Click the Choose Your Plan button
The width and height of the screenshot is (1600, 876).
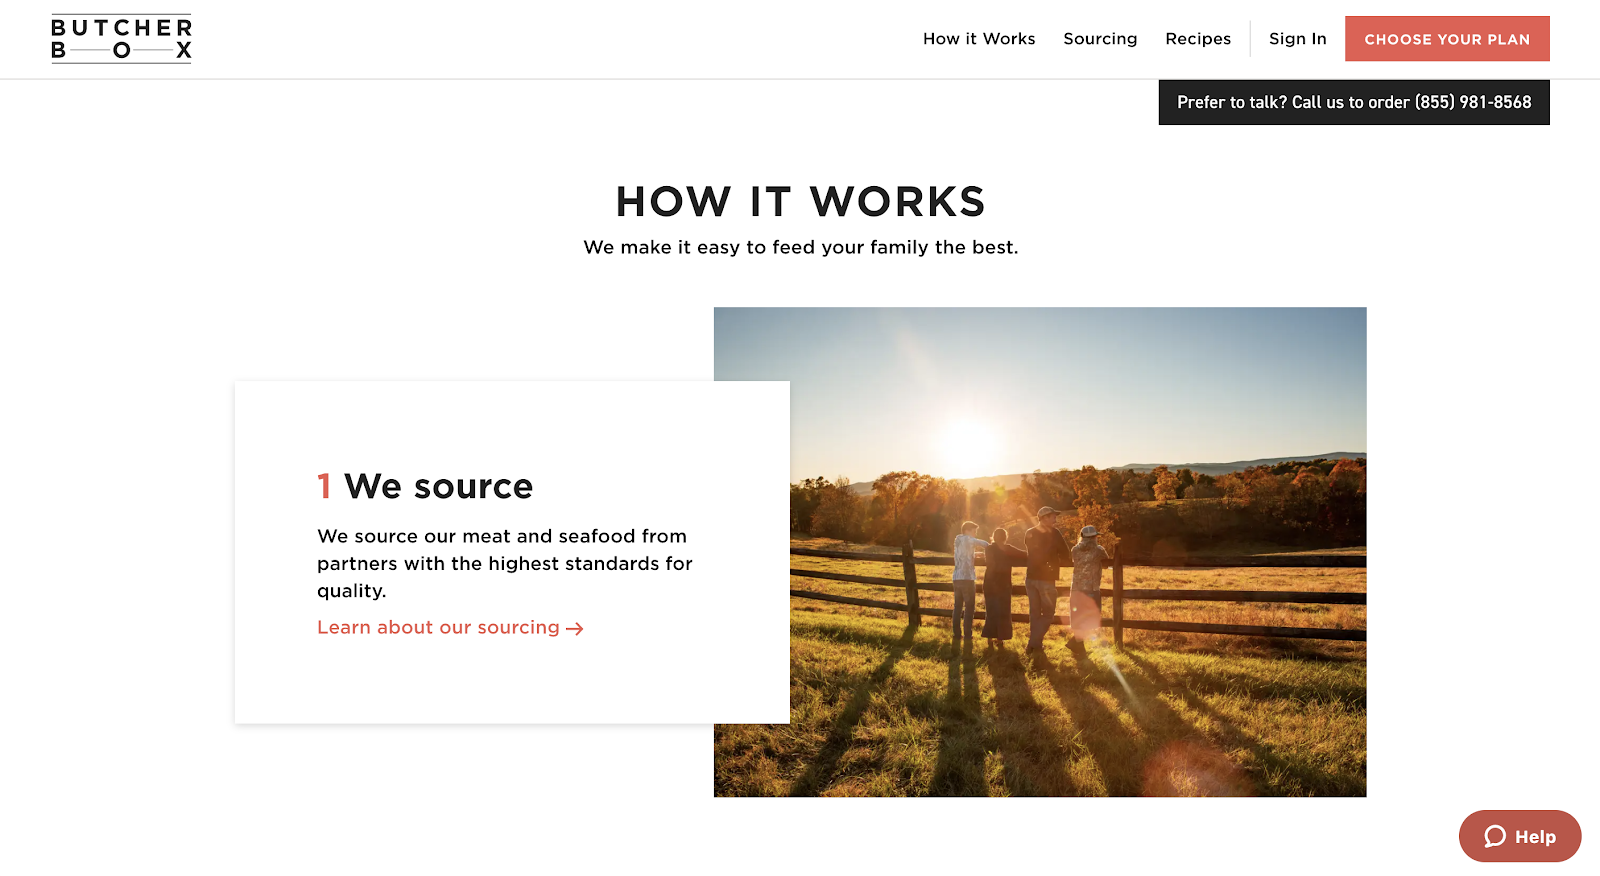[x=1447, y=39]
